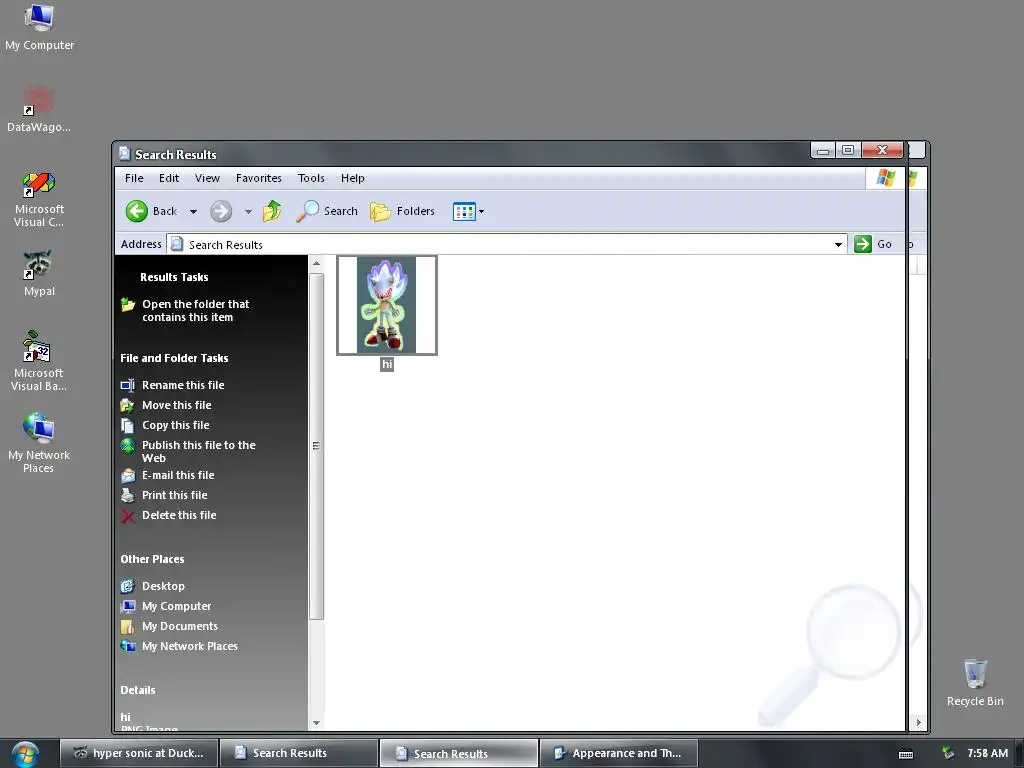Viewport: 1024px width, 768px height.
Task: Select My Computer desktop icon
Action: [39, 27]
